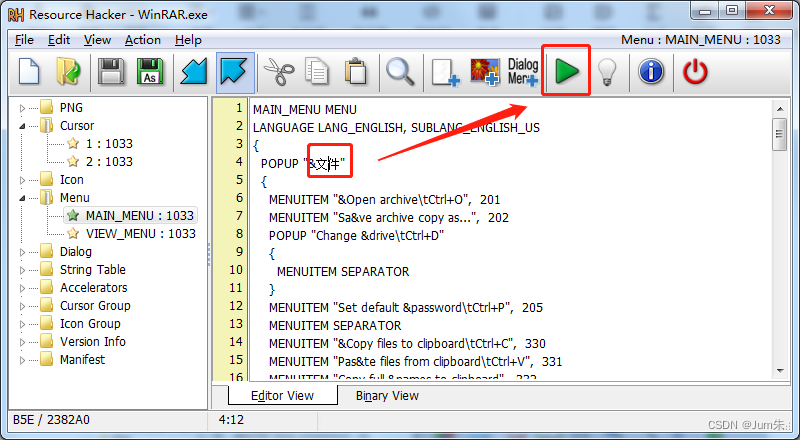Expand the Dialog folder node

pyautogui.click(x=22, y=252)
